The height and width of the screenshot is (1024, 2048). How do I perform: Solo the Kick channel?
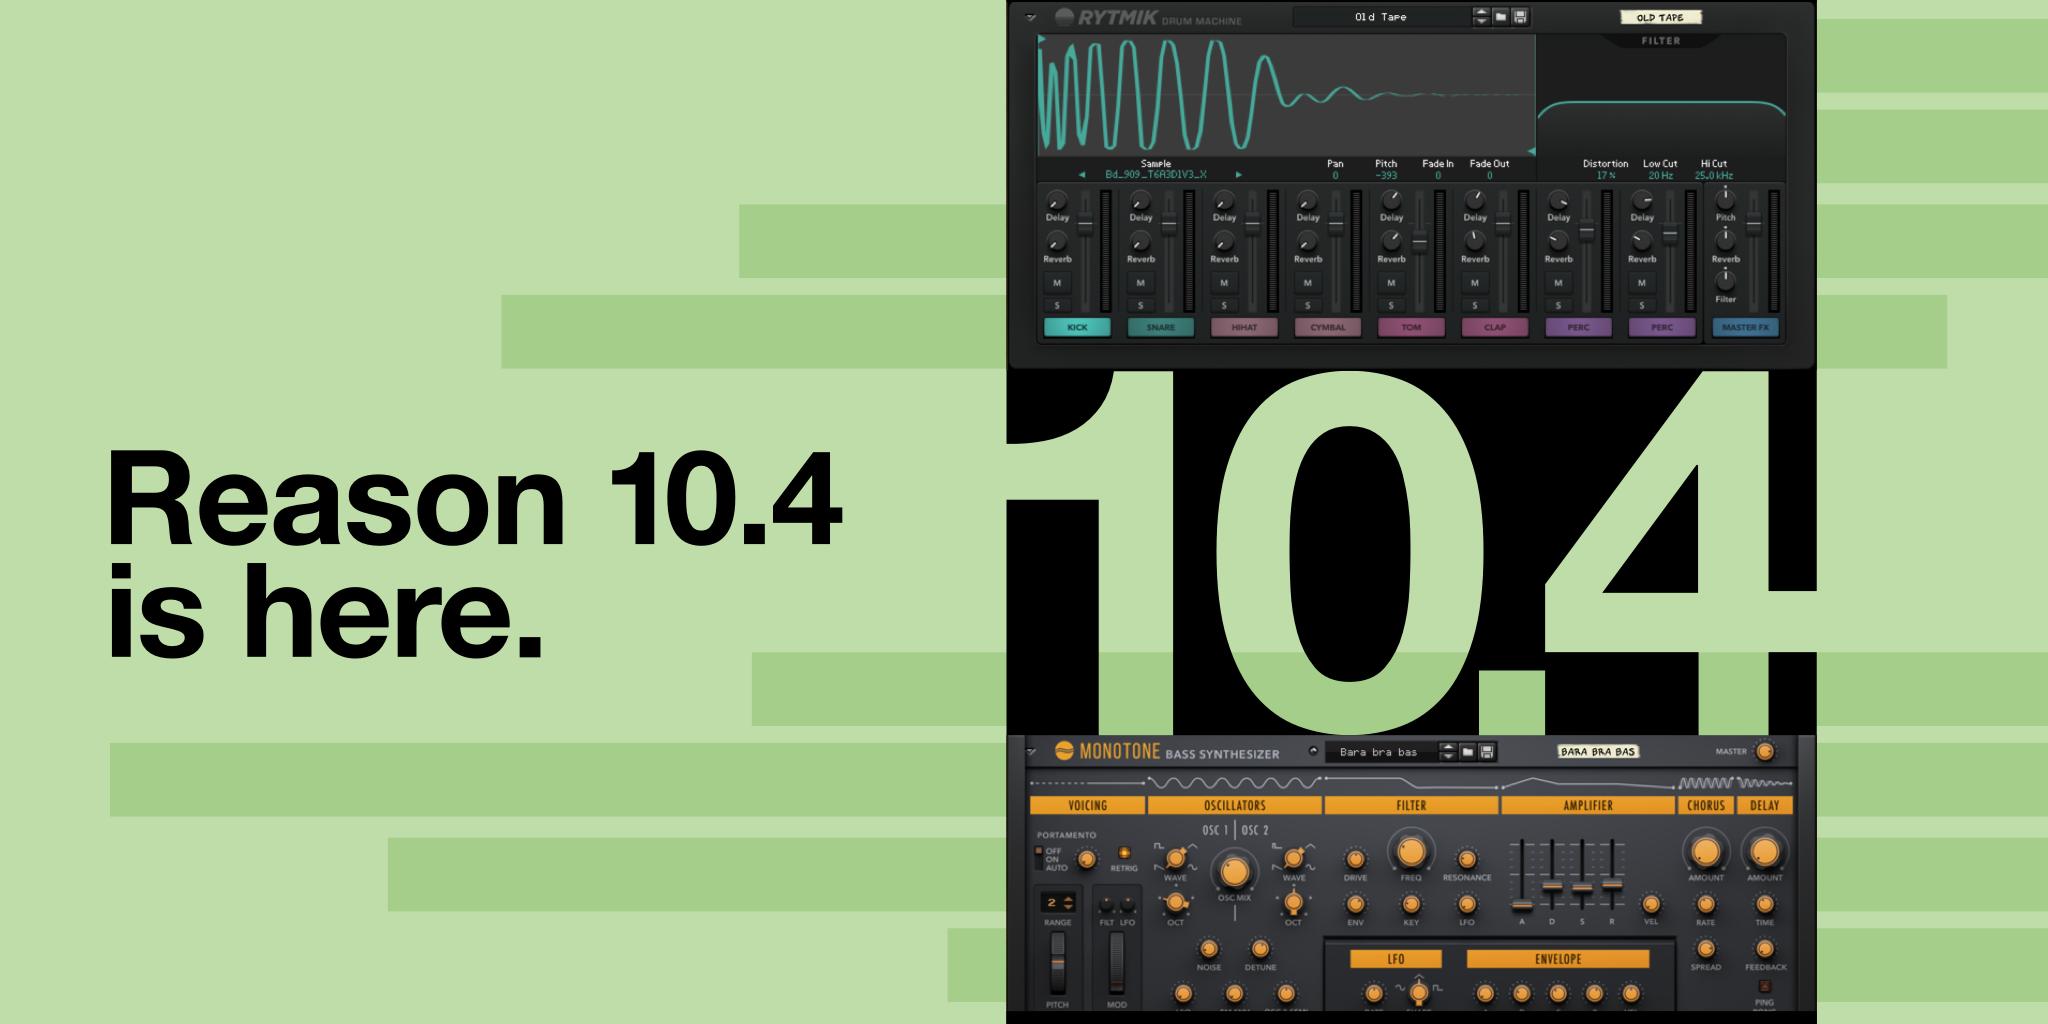[1057, 305]
